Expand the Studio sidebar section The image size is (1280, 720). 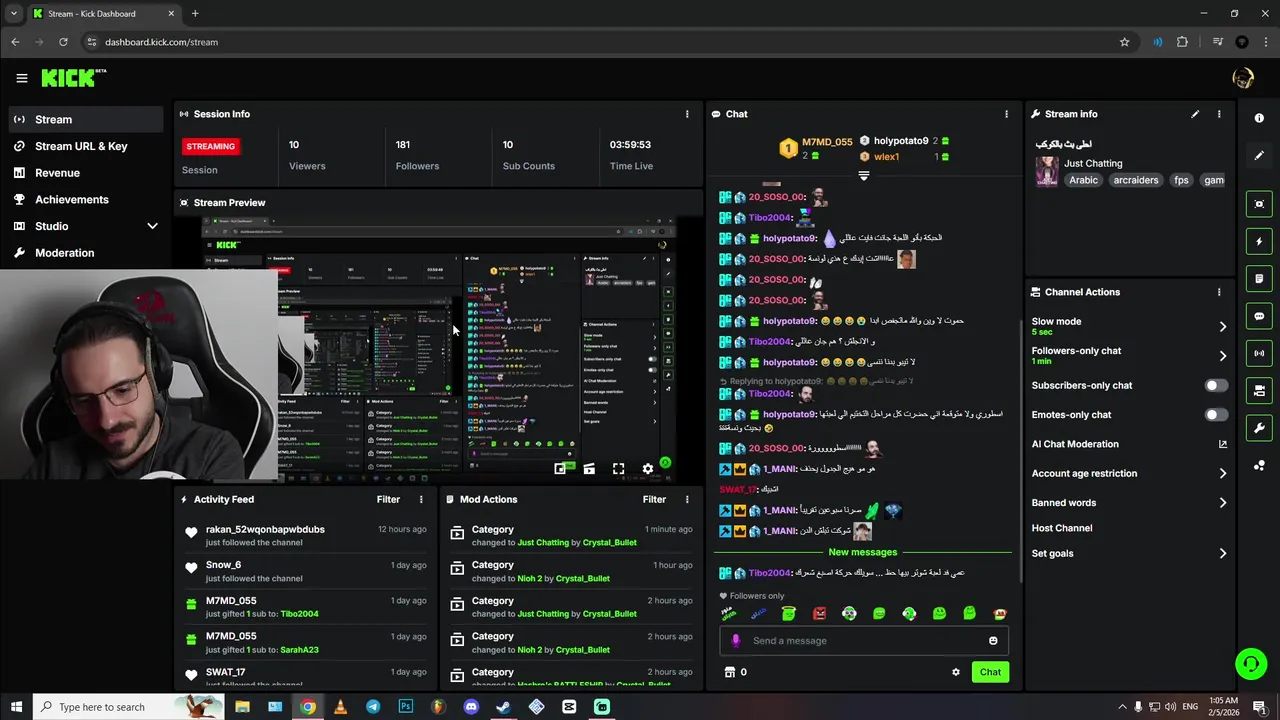(152, 226)
